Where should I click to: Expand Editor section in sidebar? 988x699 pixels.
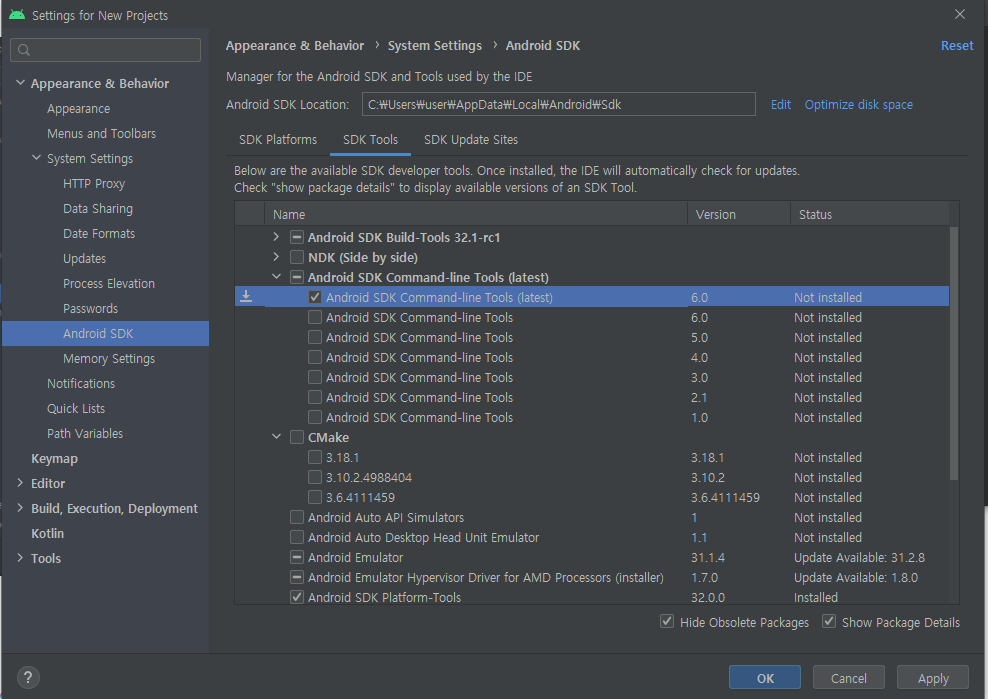pos(20,483)
